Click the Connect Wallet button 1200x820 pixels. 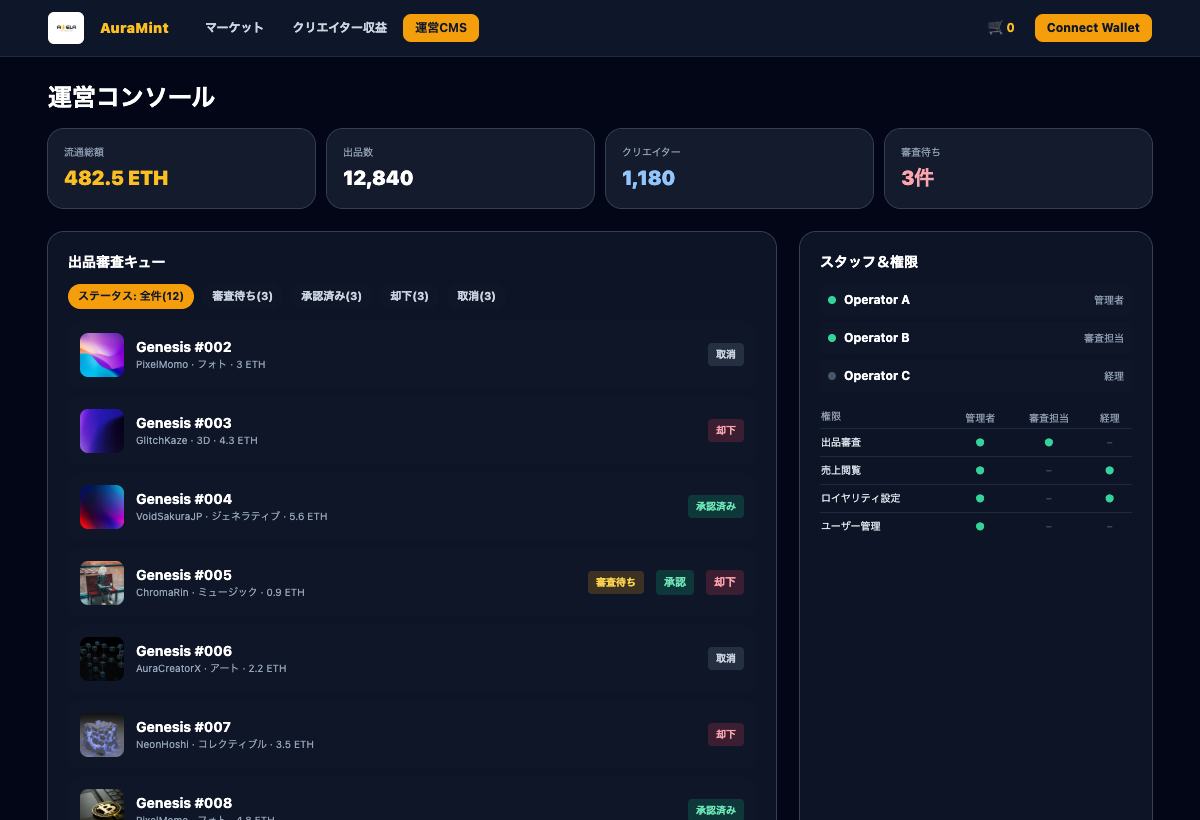pos(1093,28)
